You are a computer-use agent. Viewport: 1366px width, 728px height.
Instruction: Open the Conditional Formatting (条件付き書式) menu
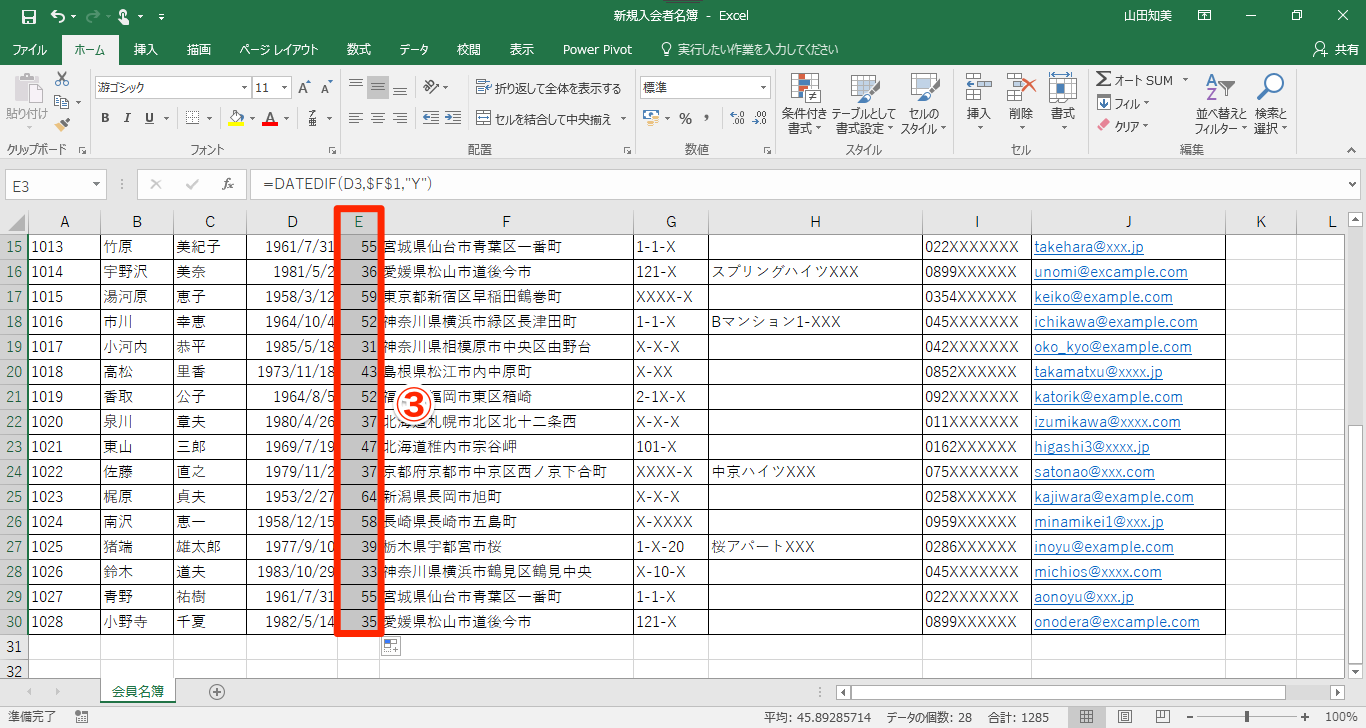tap(805, 104)
